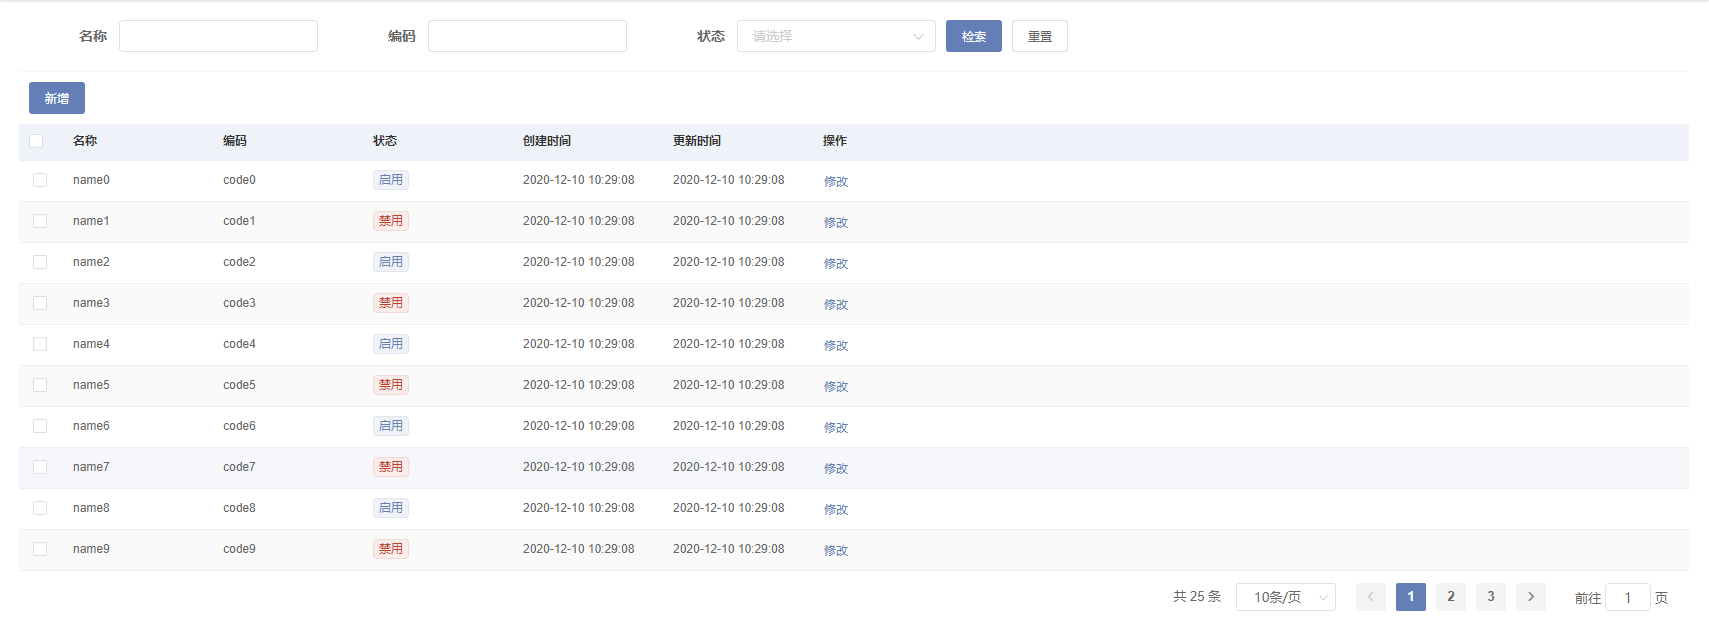Click the previous page arrow in pagination
Viewport: 1709px width, 626px height.
point(1370,597)
